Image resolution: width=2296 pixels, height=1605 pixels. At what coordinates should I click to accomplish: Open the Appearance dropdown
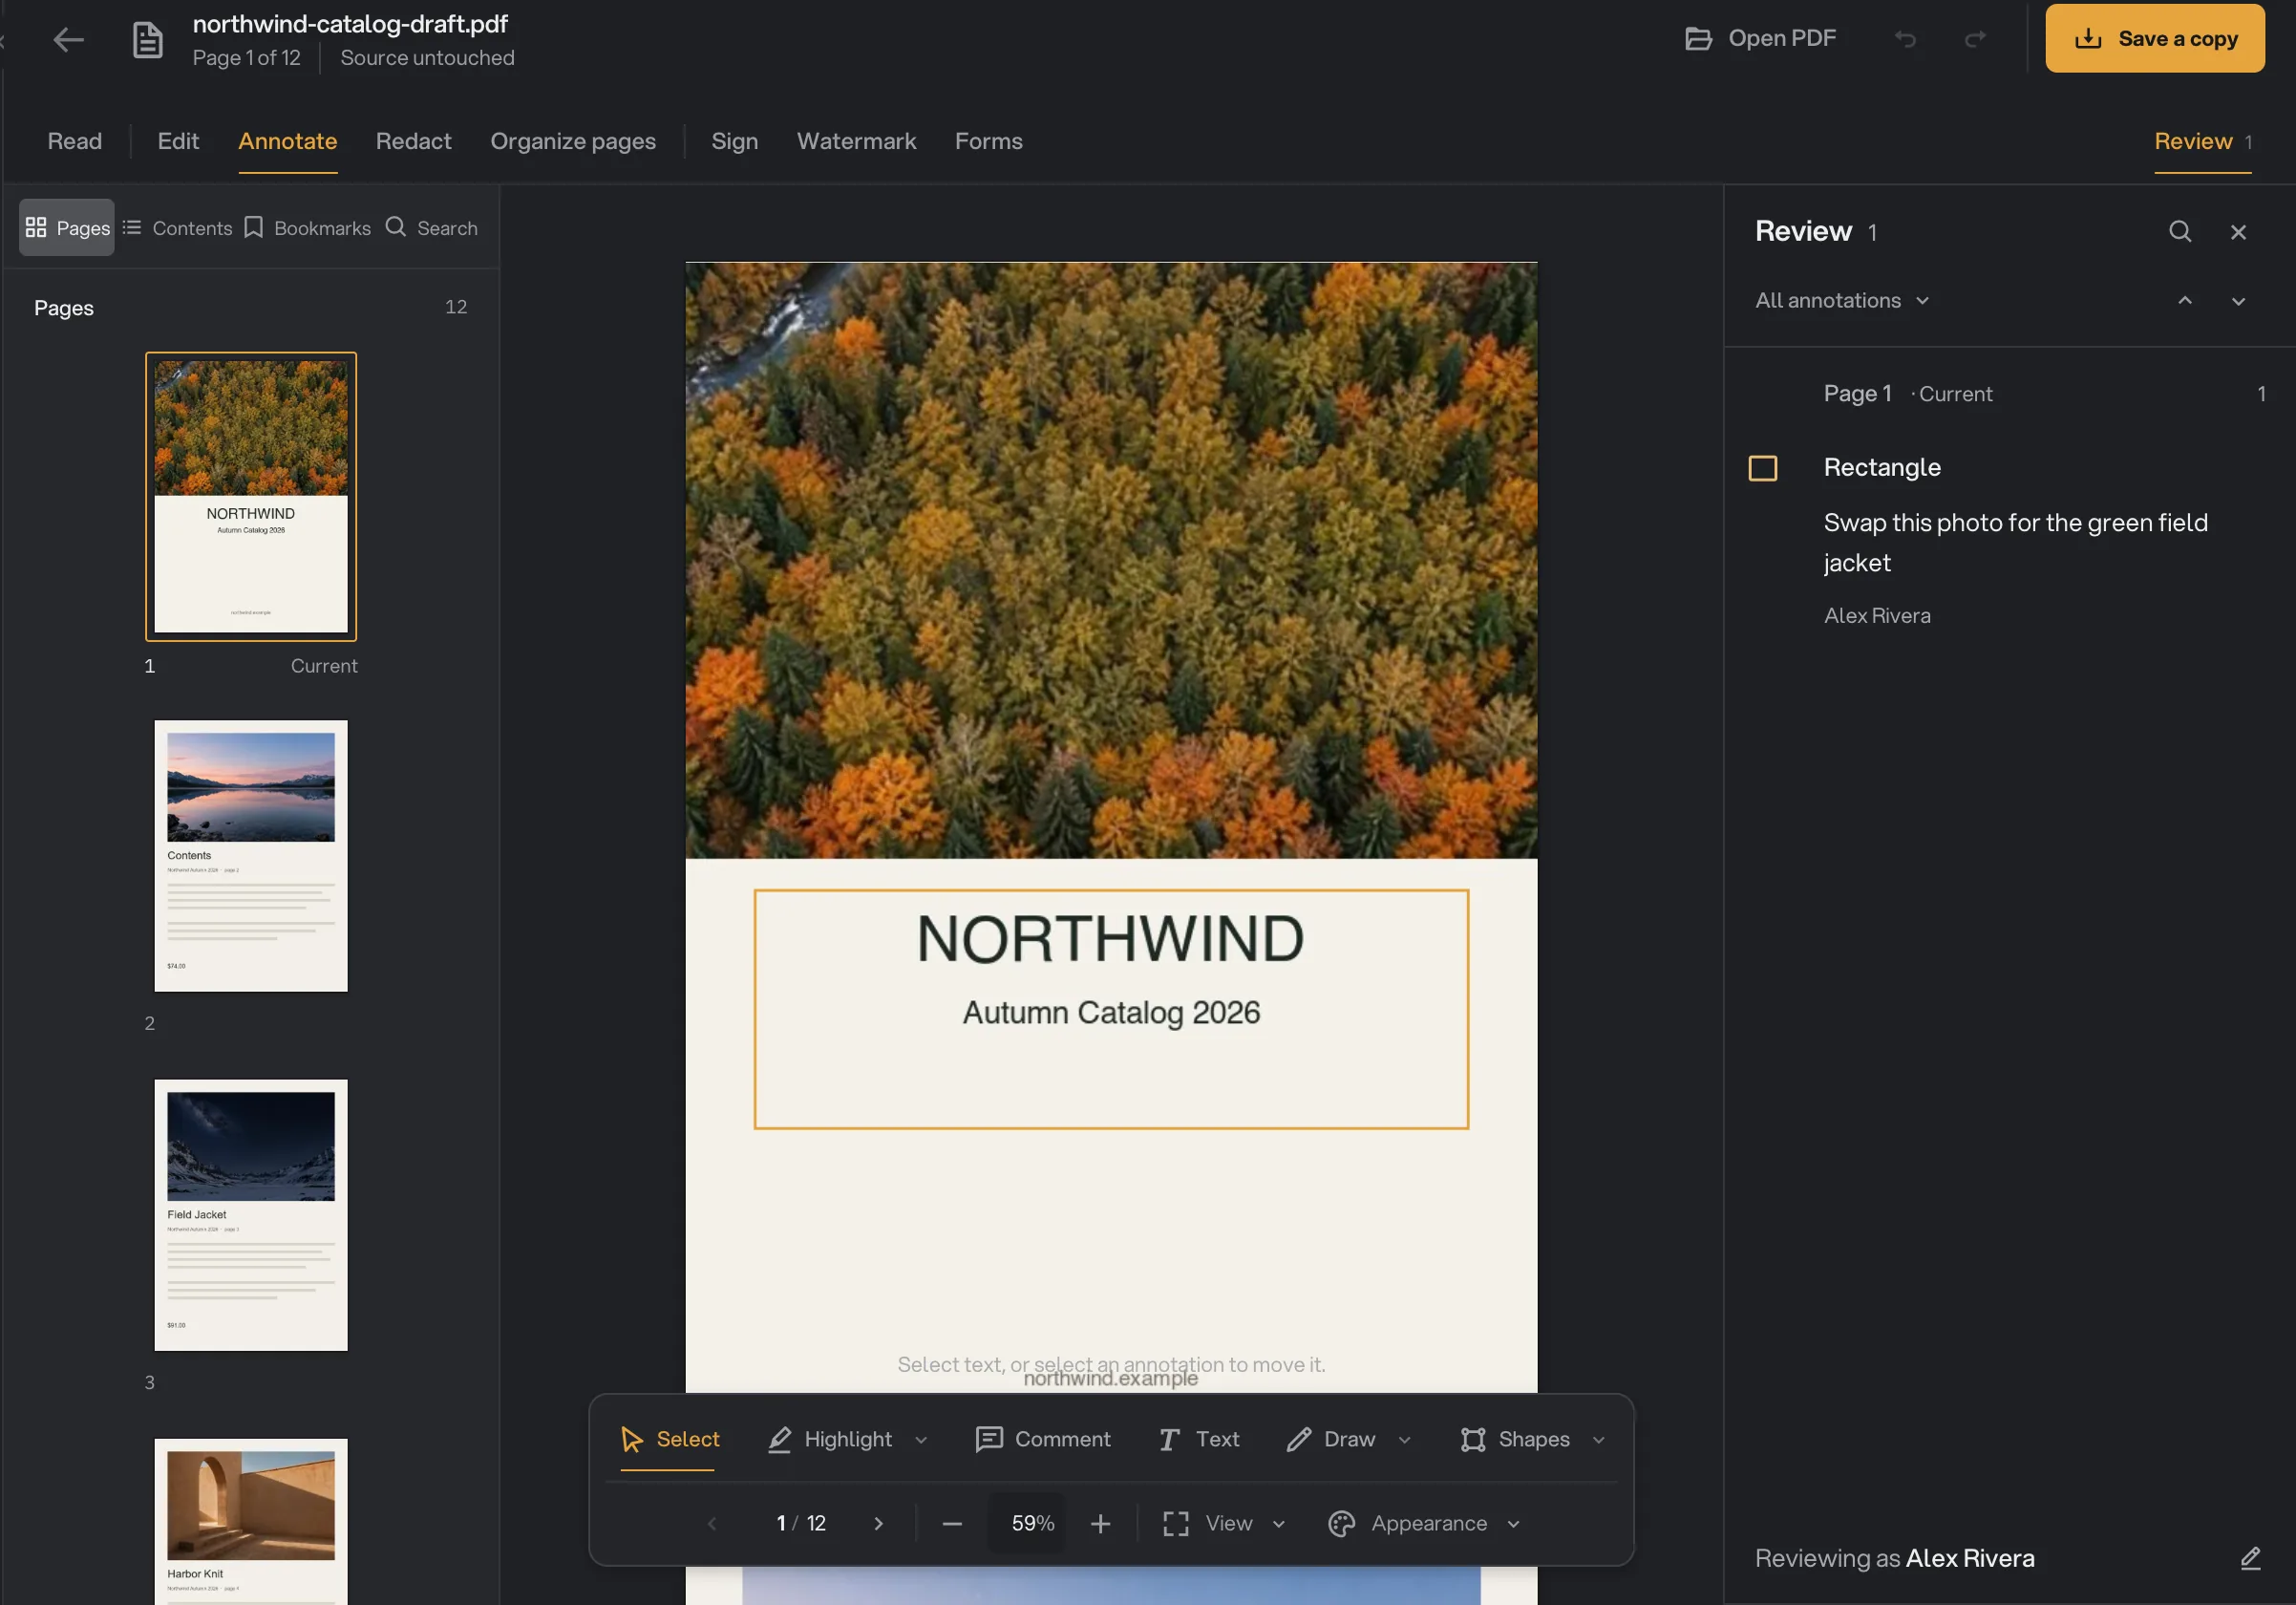pos(1424,1523)
